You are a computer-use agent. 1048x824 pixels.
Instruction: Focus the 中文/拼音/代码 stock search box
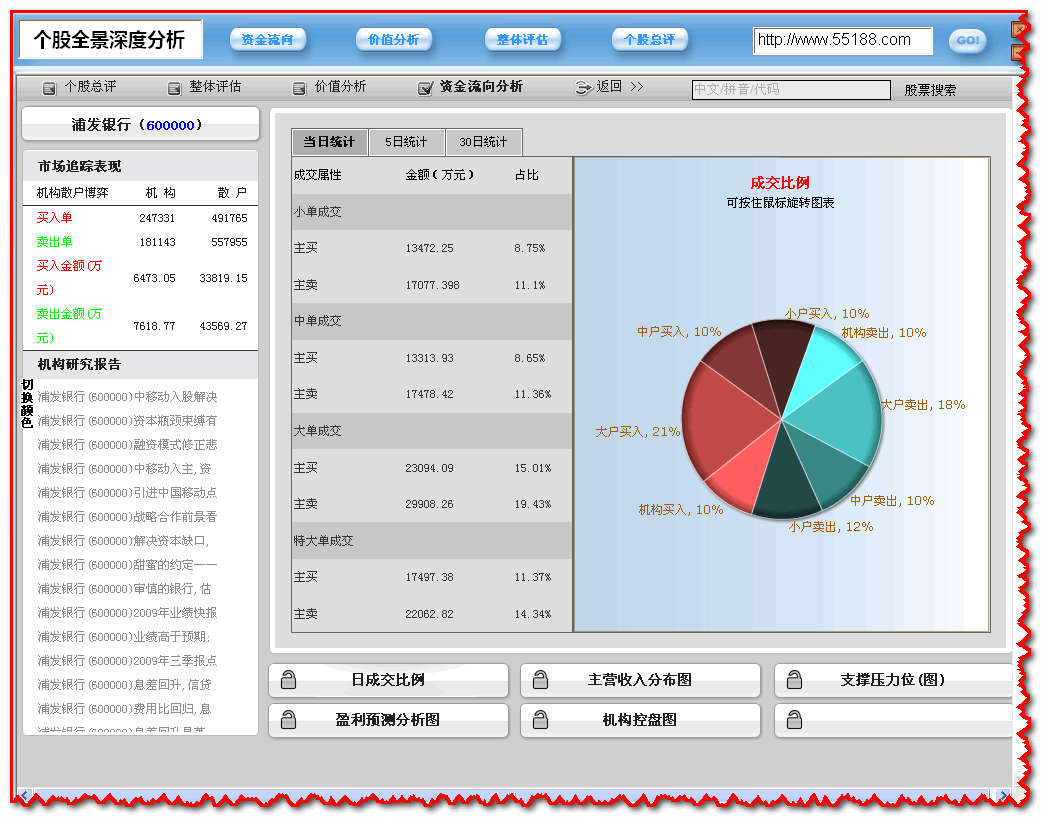coord(791,90)
